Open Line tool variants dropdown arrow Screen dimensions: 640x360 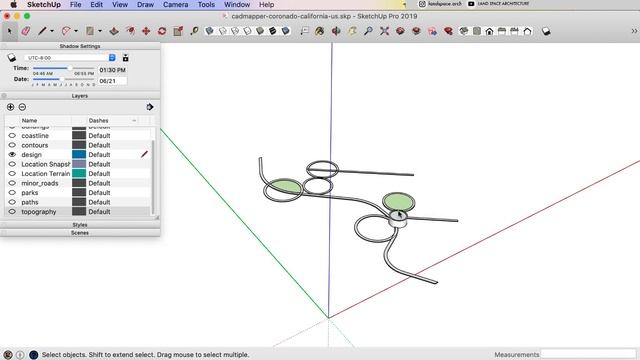pyautogui.click(x=52, y=31)
